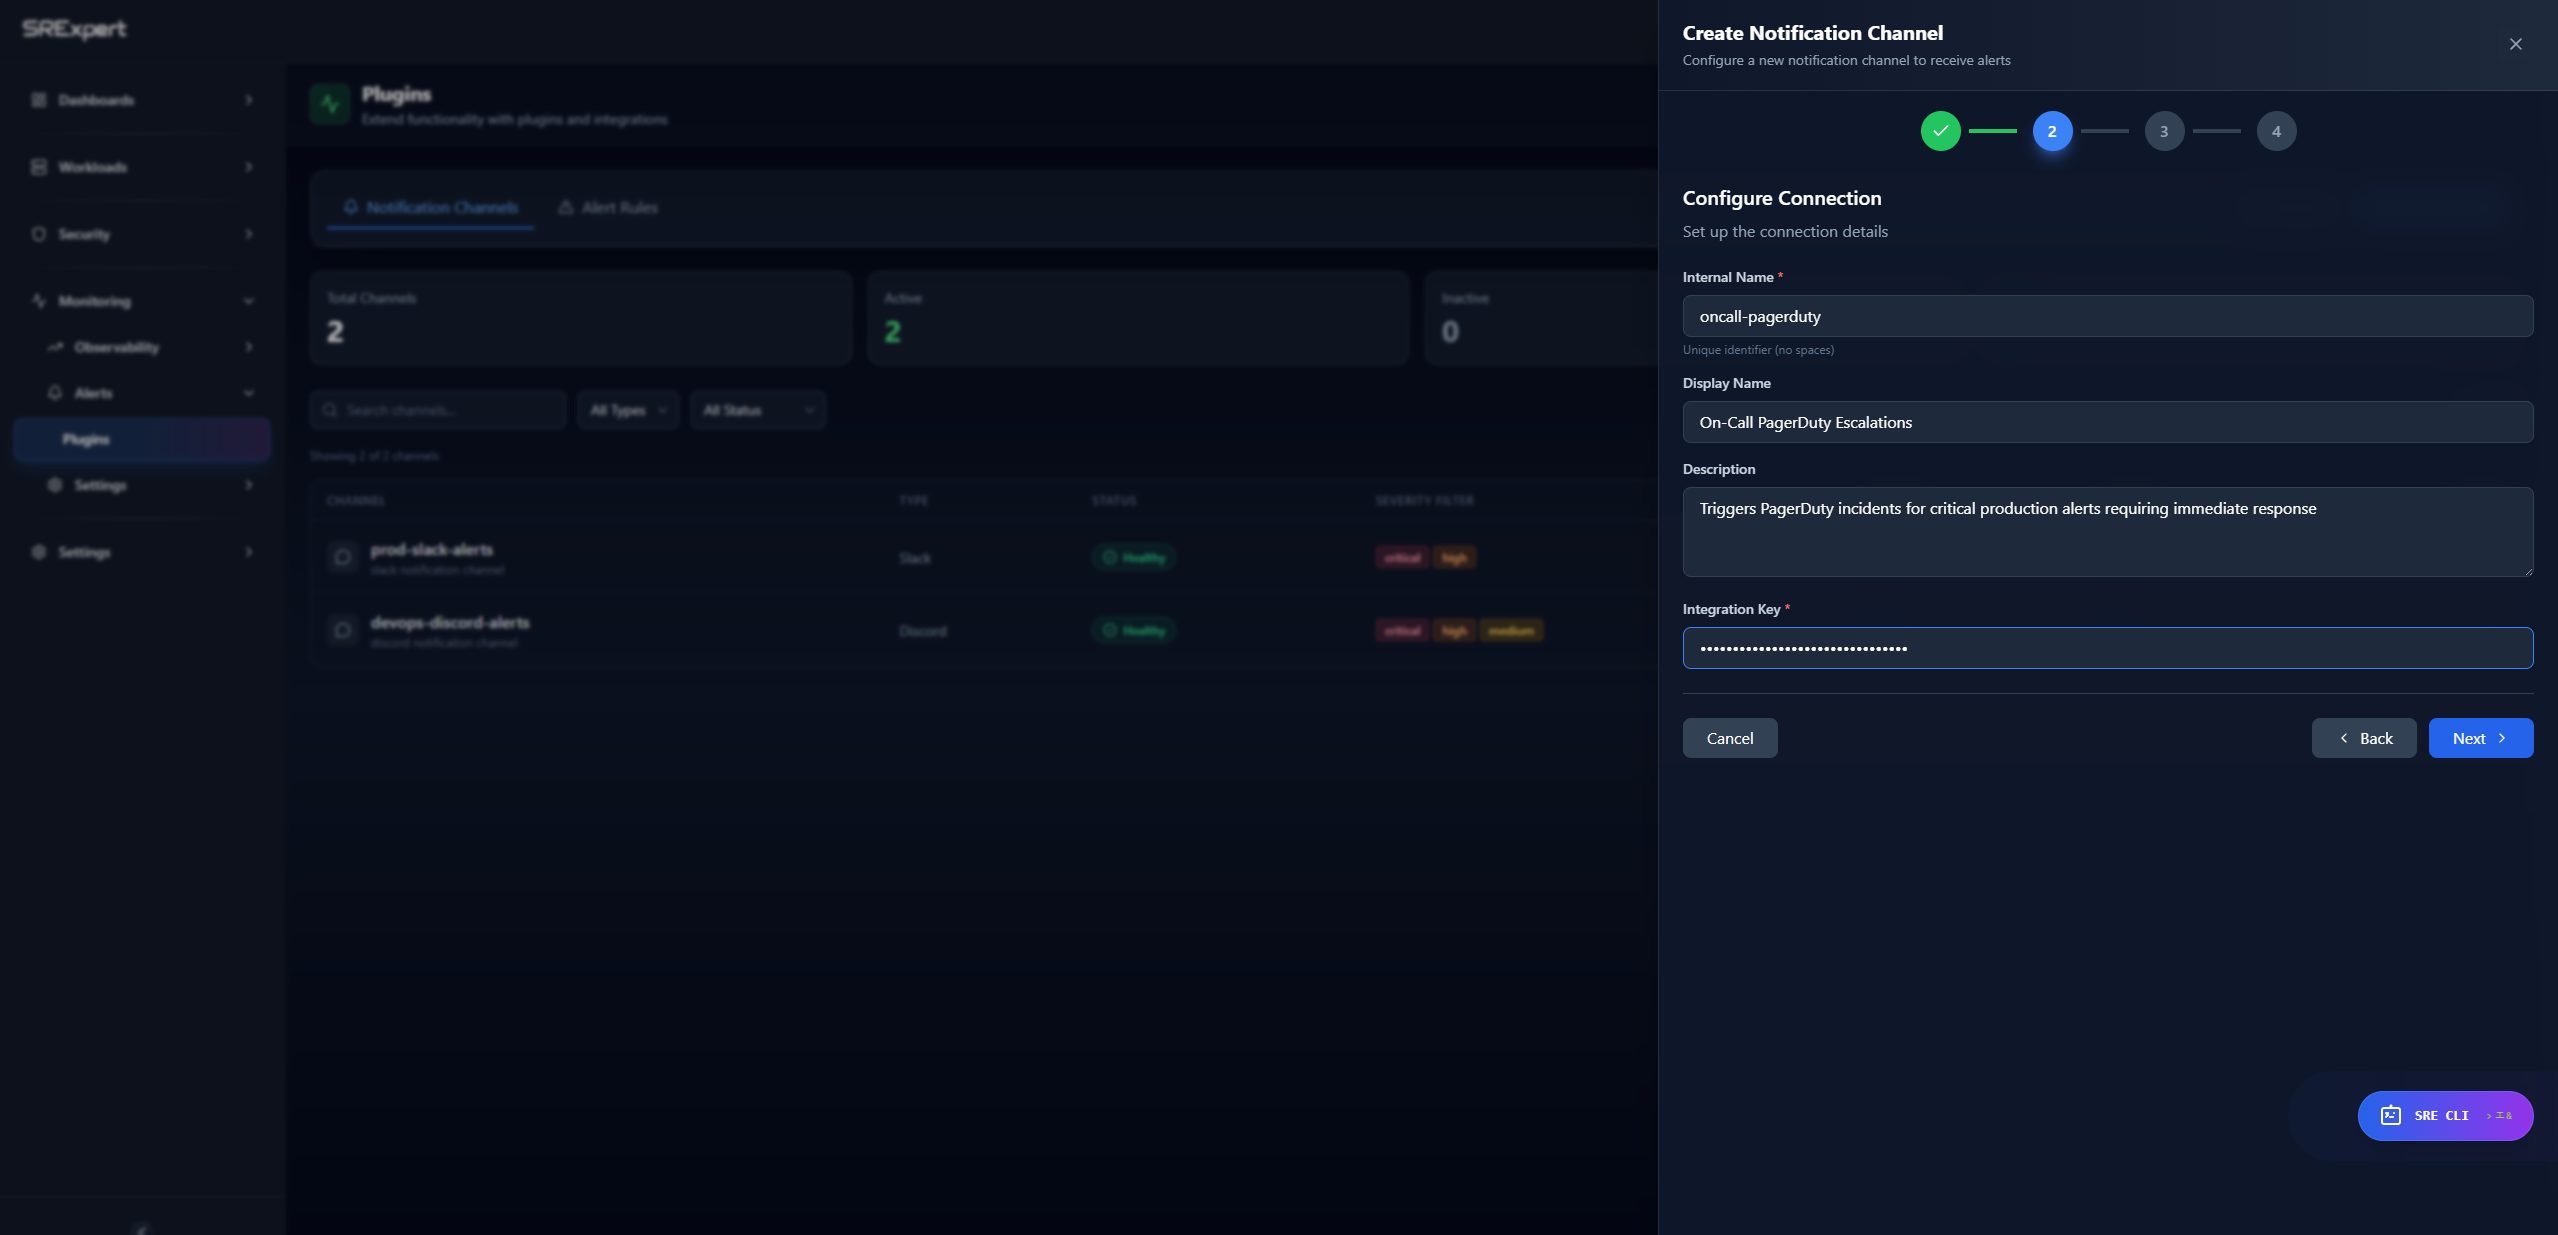The height and width of the screenshot is (1235, 2558).
Task: Open the All Types filter dropdown
Action: (x=628, y=410)
